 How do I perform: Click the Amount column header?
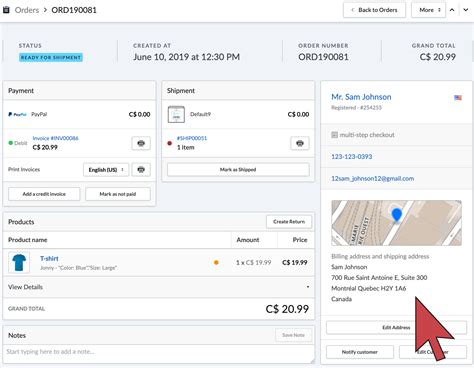tap(248, 240)
